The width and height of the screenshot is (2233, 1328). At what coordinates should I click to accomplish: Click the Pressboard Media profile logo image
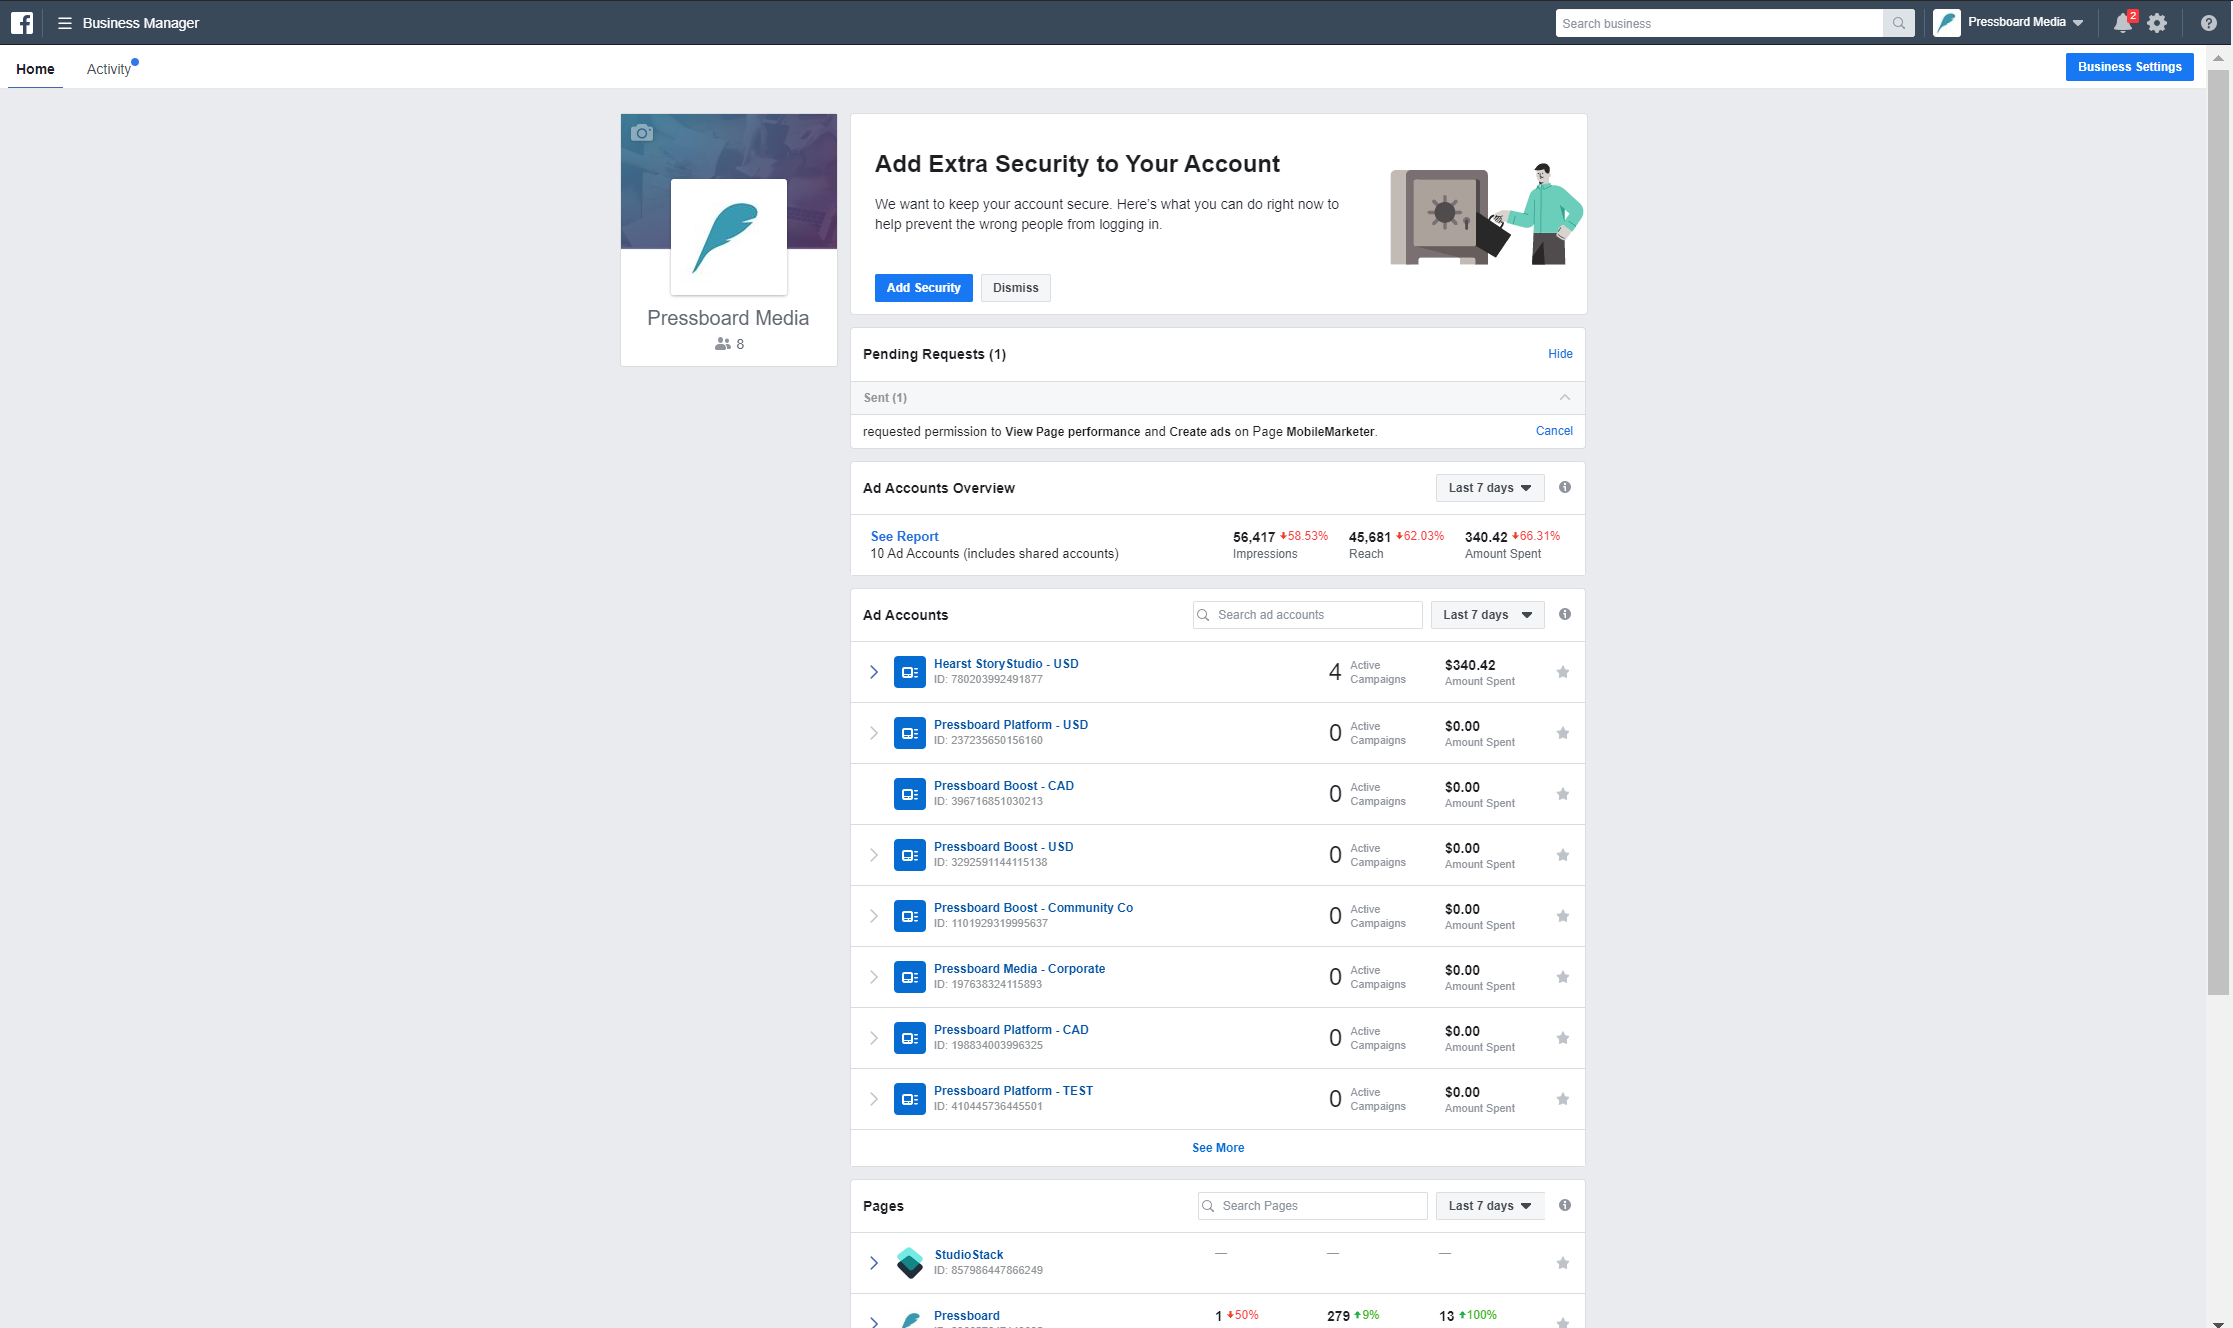point(728,237)
